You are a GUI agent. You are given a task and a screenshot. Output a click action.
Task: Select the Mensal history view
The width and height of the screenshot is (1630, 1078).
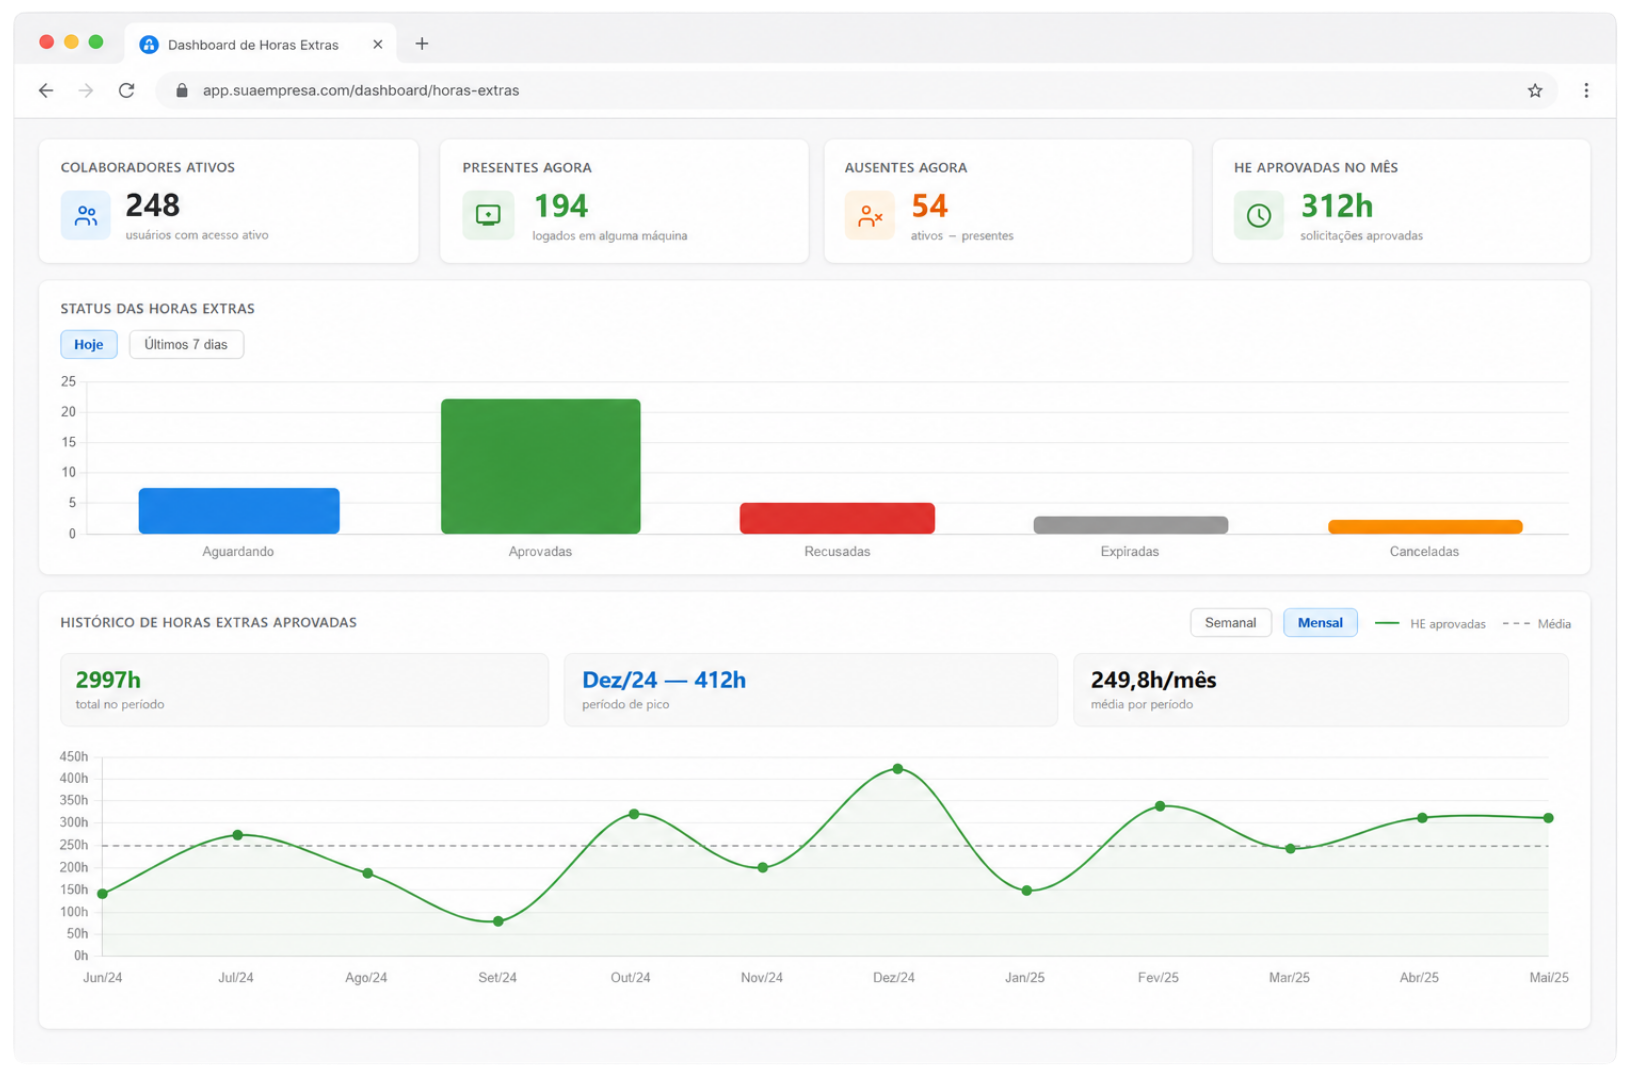tap(1320, 623)
